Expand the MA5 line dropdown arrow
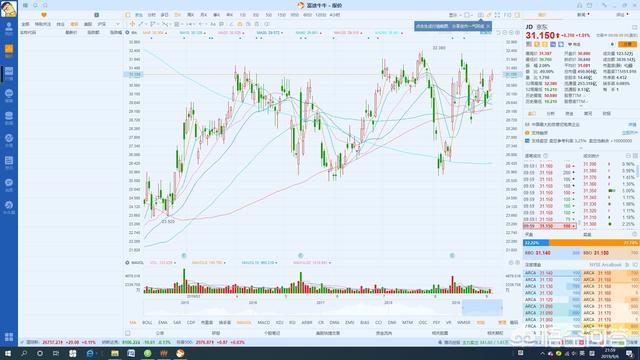 (x=166, y=33)
